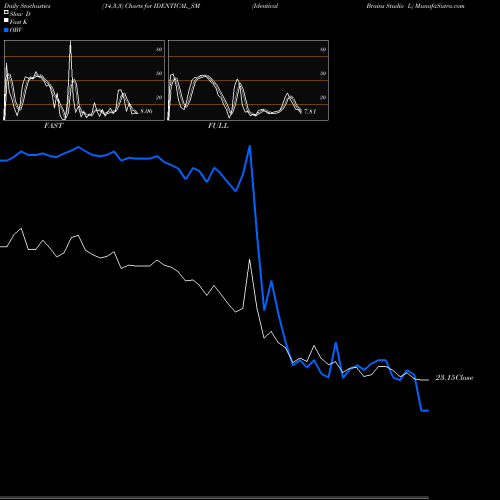This screenshot has height=500, width=500.
Task: Click the 50 level label in FULL chart
Action: (323, 73)
